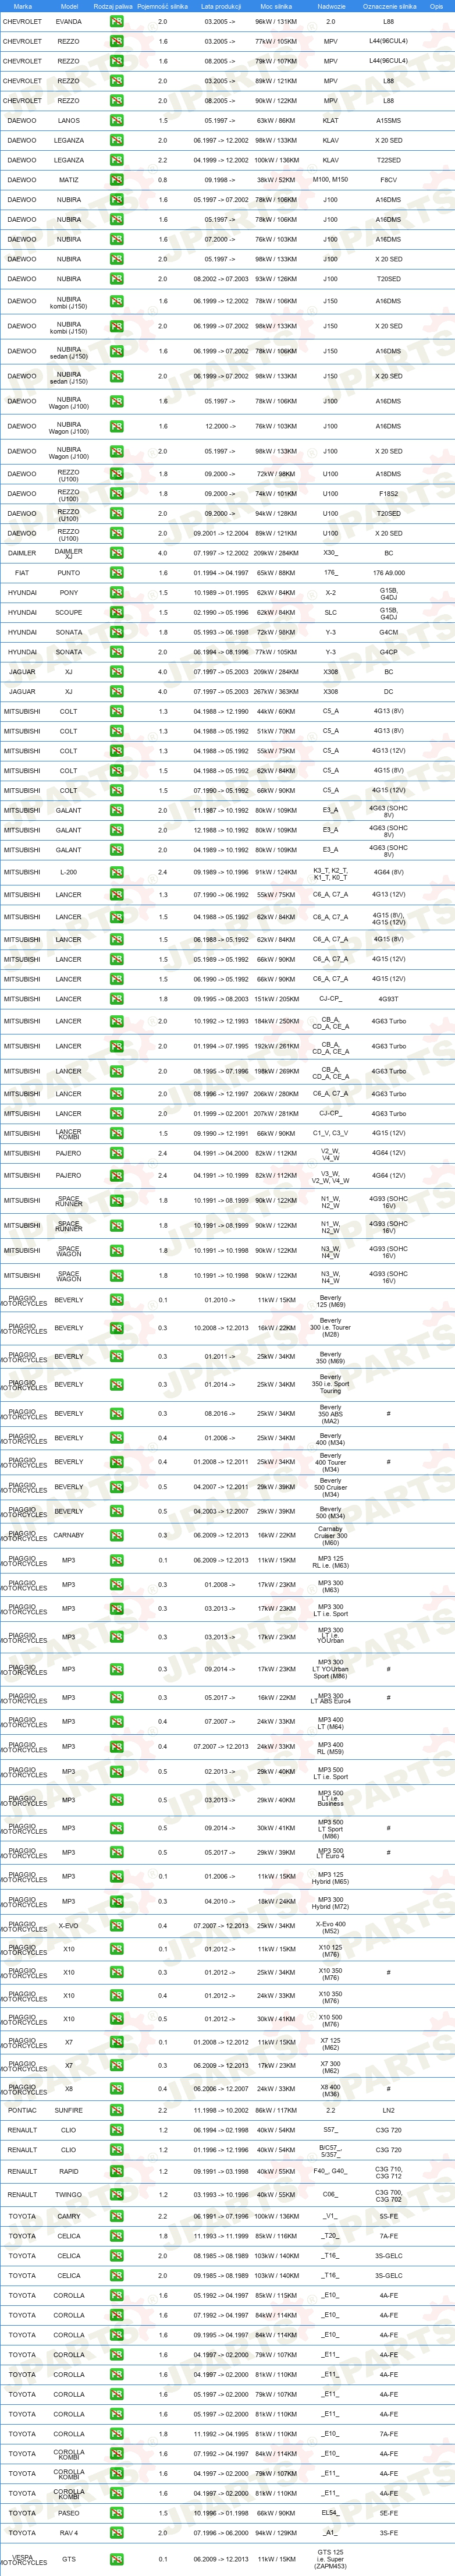
Task: Open the fuel icon for Fiat Punto
Action: [116, 573]
